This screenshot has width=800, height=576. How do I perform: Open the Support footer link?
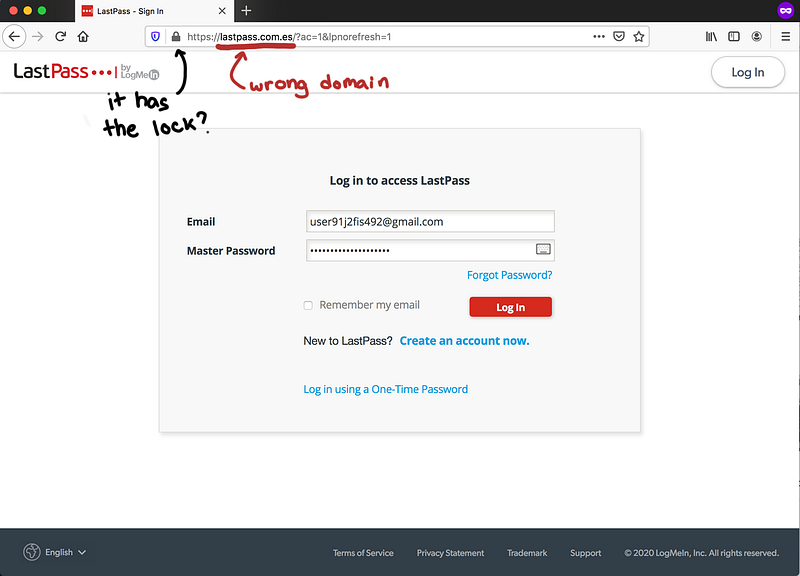coord(586,553)
